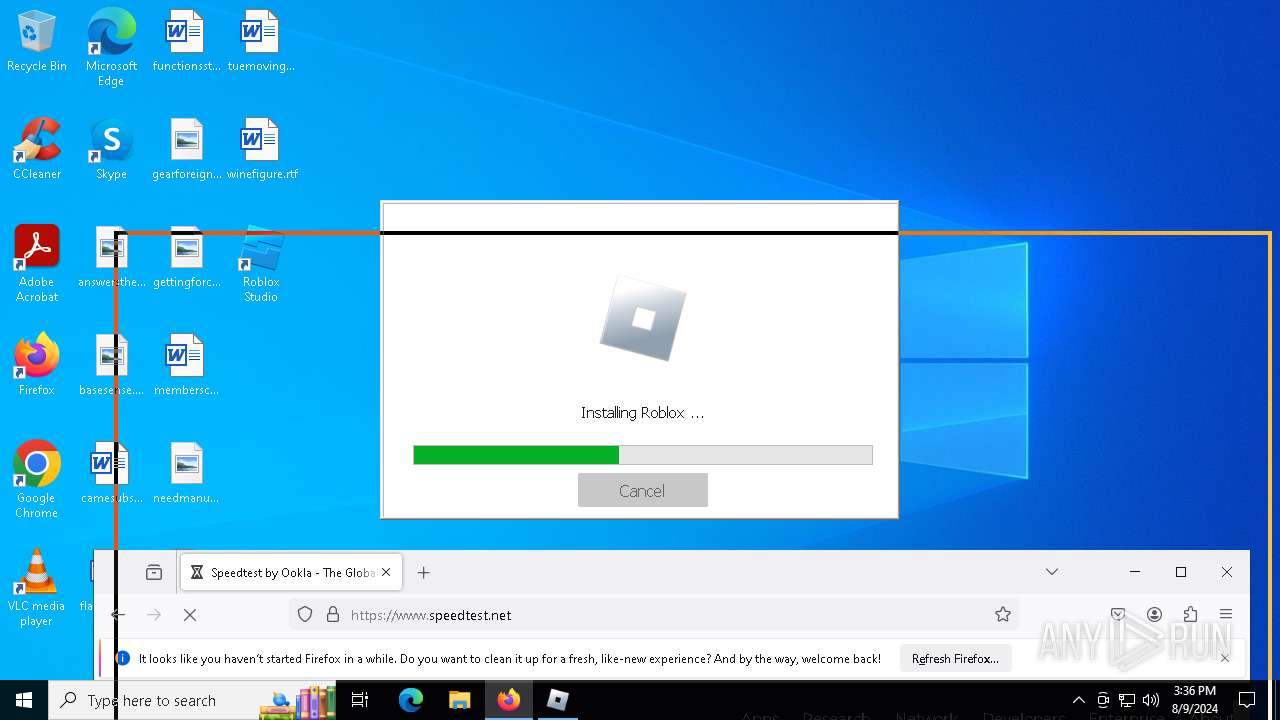Open Microsoft Edge from the taskbar
The width and height of the screenshot is (1280, 720).
pos(411,700)
